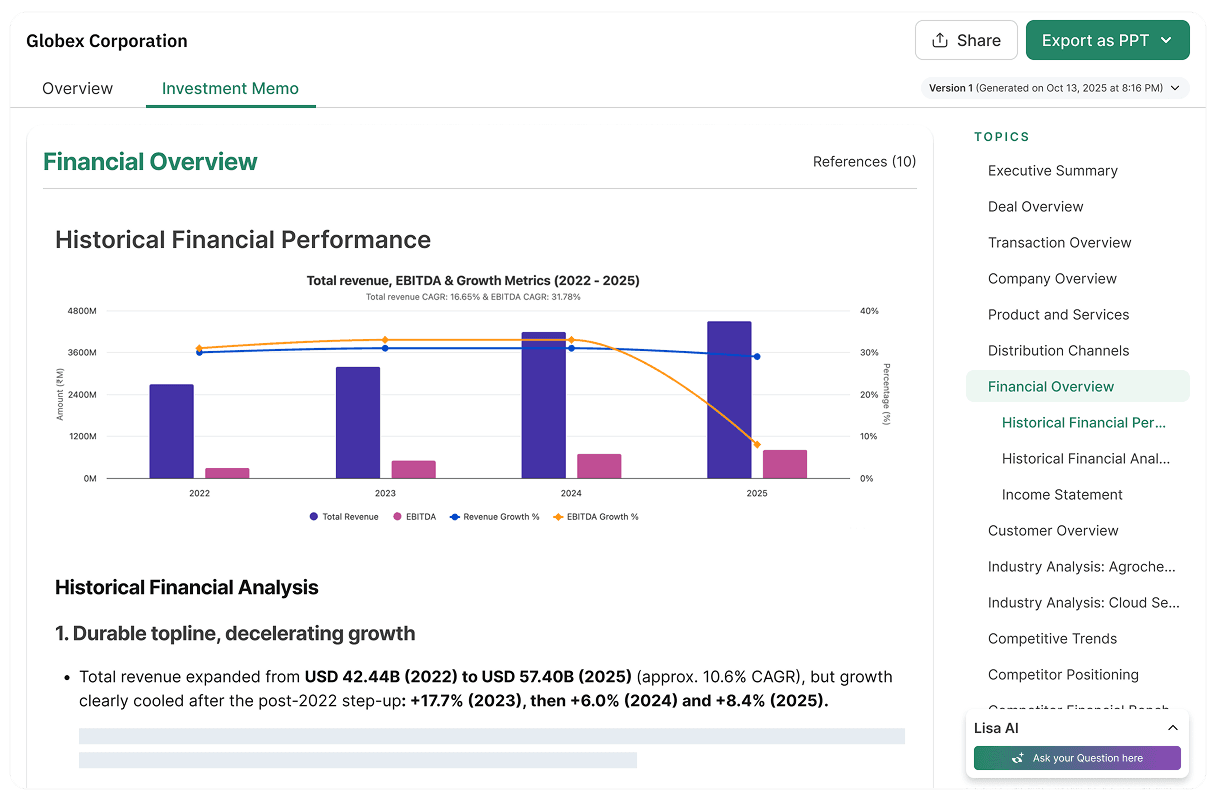Click the Durable topline, decelerating growth heading
The image size is (1216, 800).
235,633
